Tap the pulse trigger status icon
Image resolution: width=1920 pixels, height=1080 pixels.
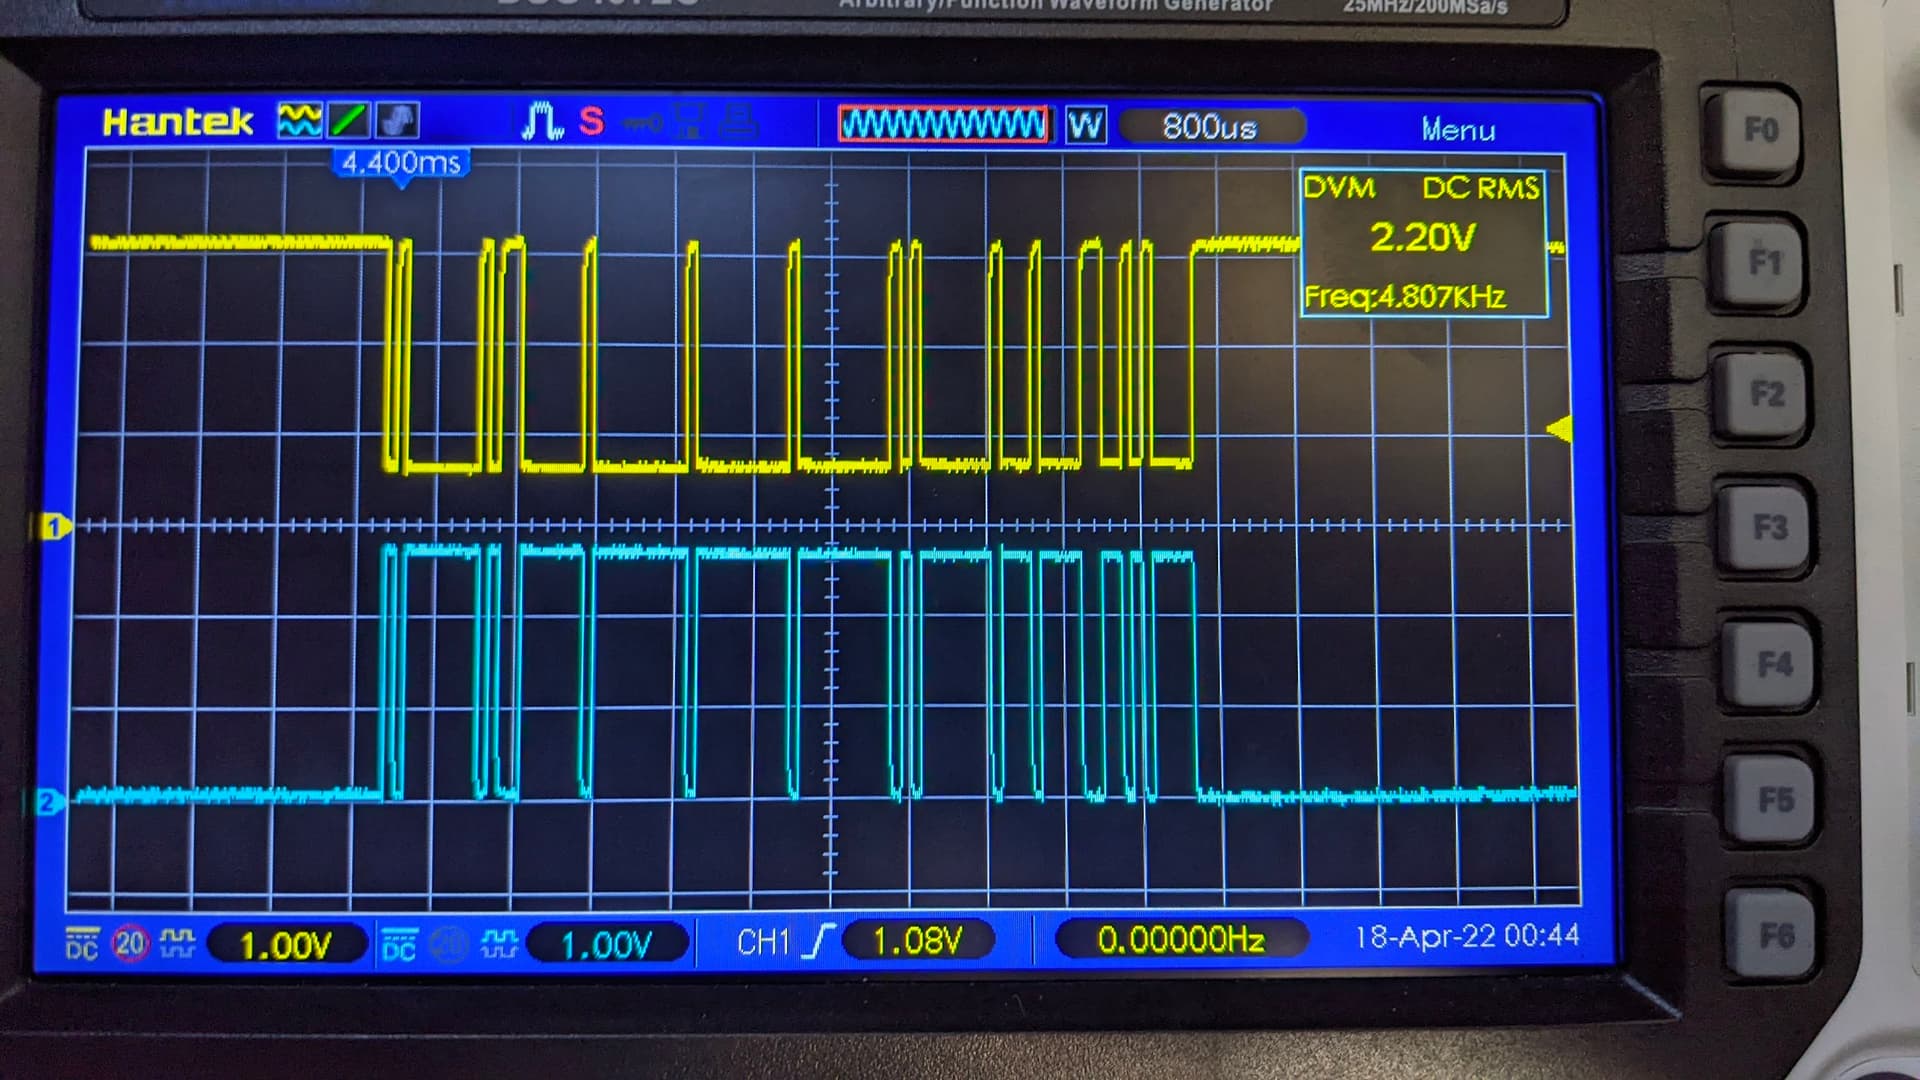coord(542,122)
